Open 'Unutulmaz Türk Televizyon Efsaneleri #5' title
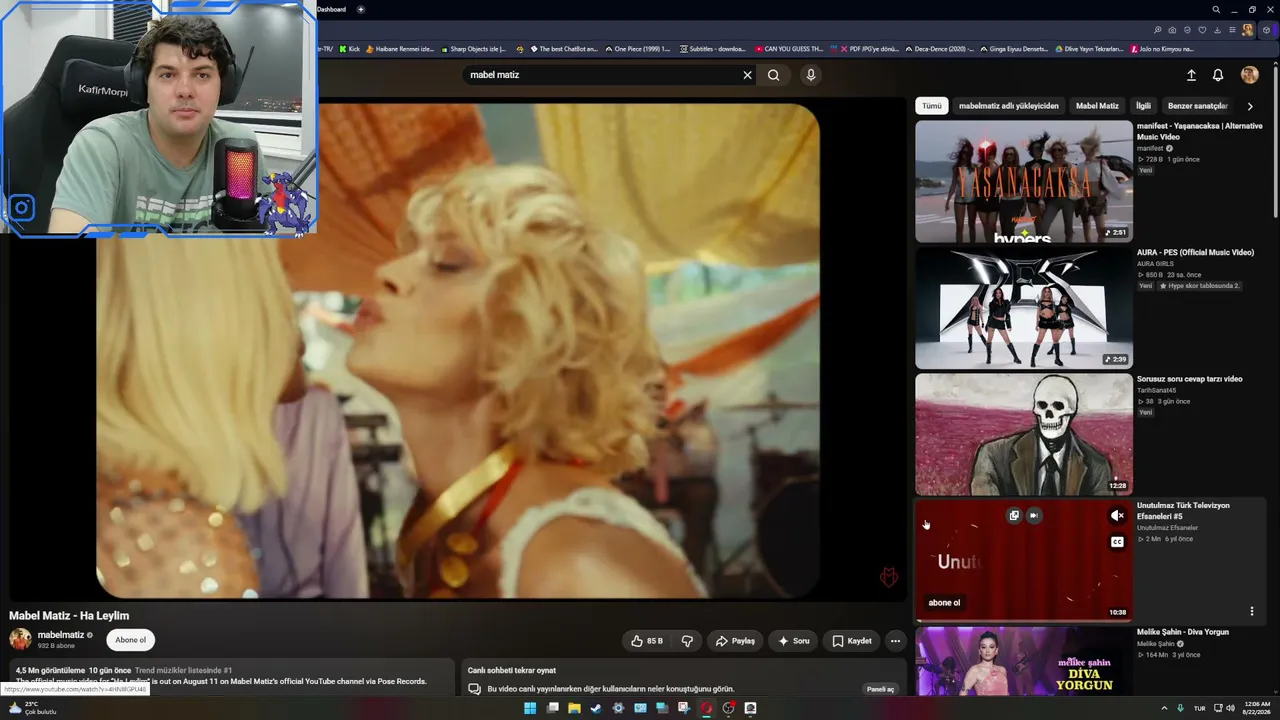 tap(1183, 511)
